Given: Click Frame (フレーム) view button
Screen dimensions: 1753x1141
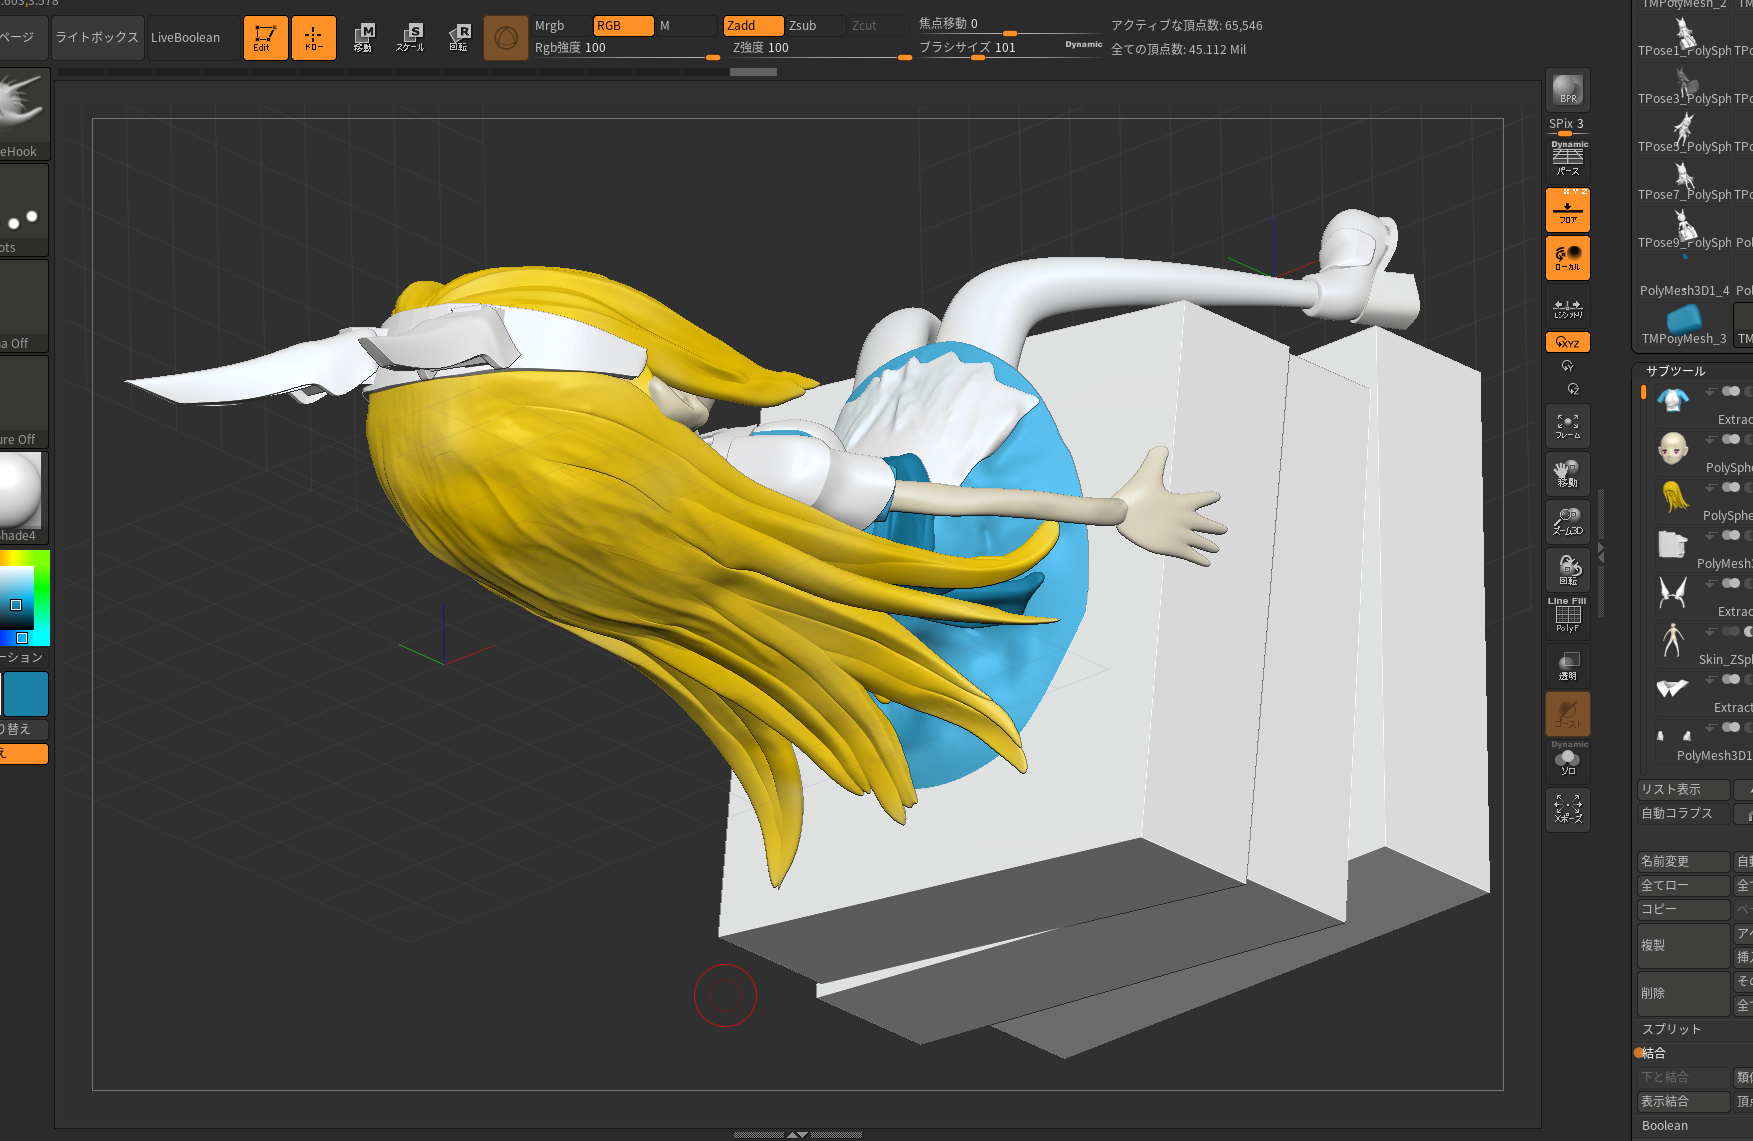Looking at the screenshot, I should click(x=1567, y=426).
